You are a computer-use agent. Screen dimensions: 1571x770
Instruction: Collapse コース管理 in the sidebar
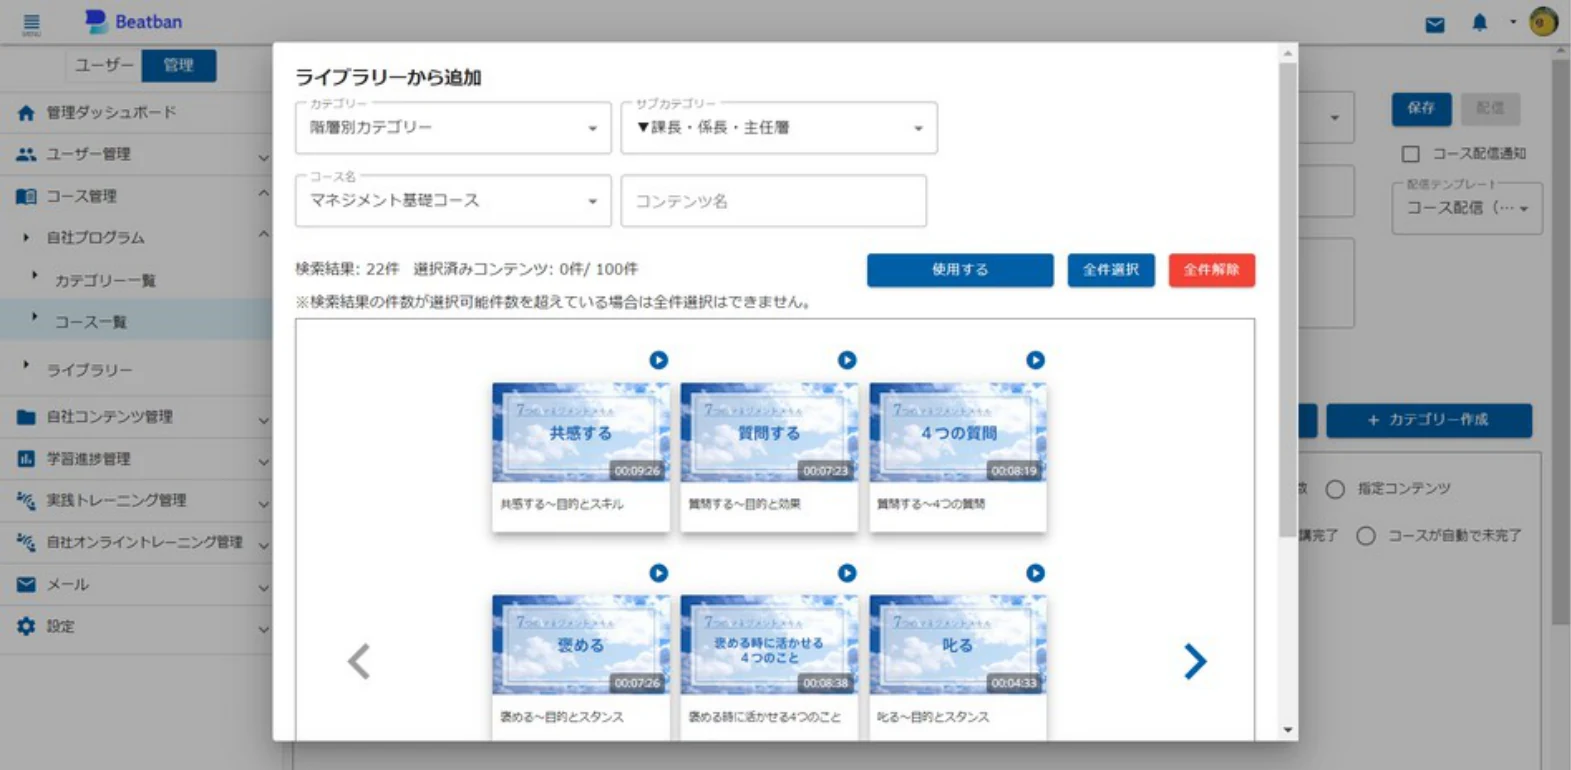tap(136, 196)
